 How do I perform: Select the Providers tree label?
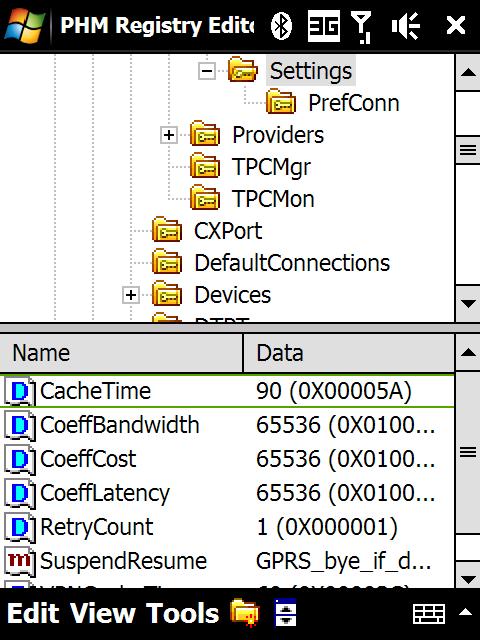coord(278,135)
